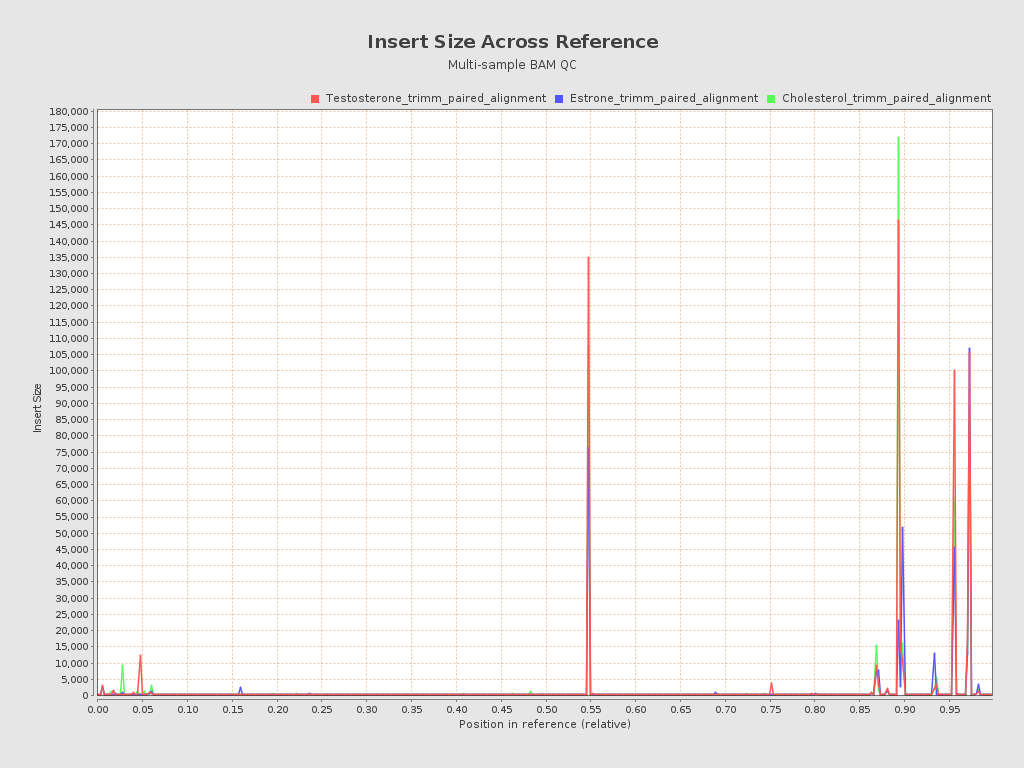Click the 0.95 x-axis tick value

950,709
